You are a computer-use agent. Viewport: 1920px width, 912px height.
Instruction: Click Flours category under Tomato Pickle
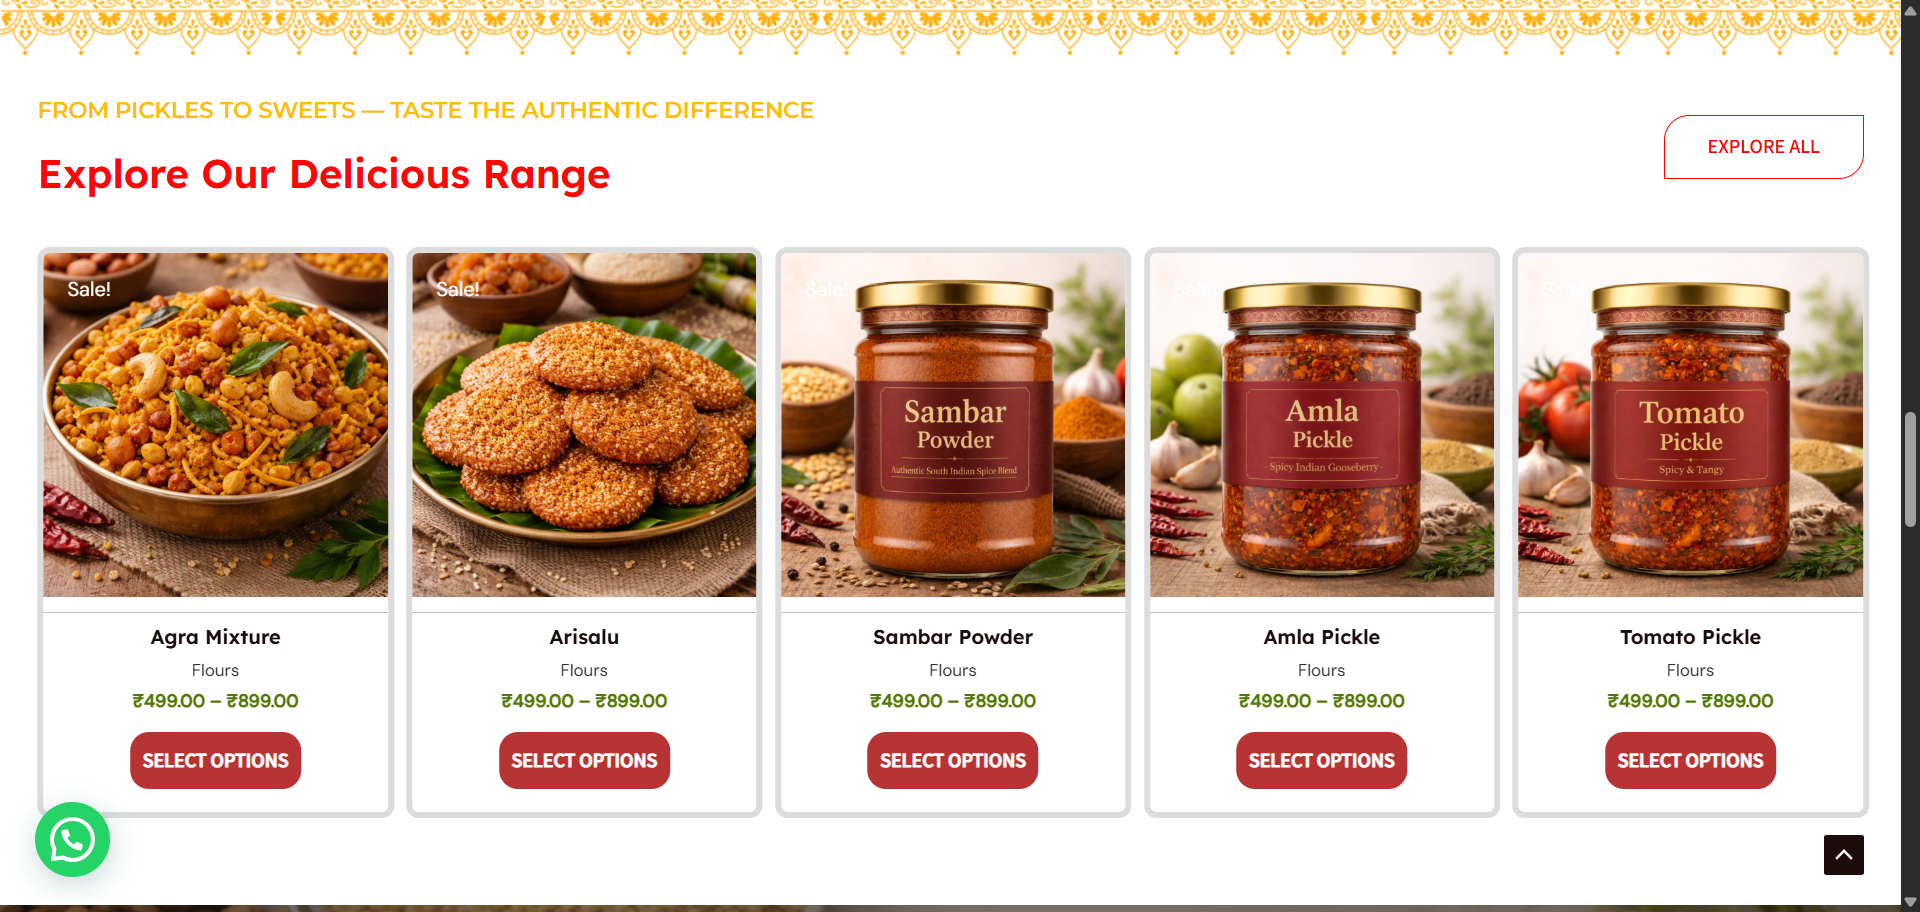click(1690, 670)
